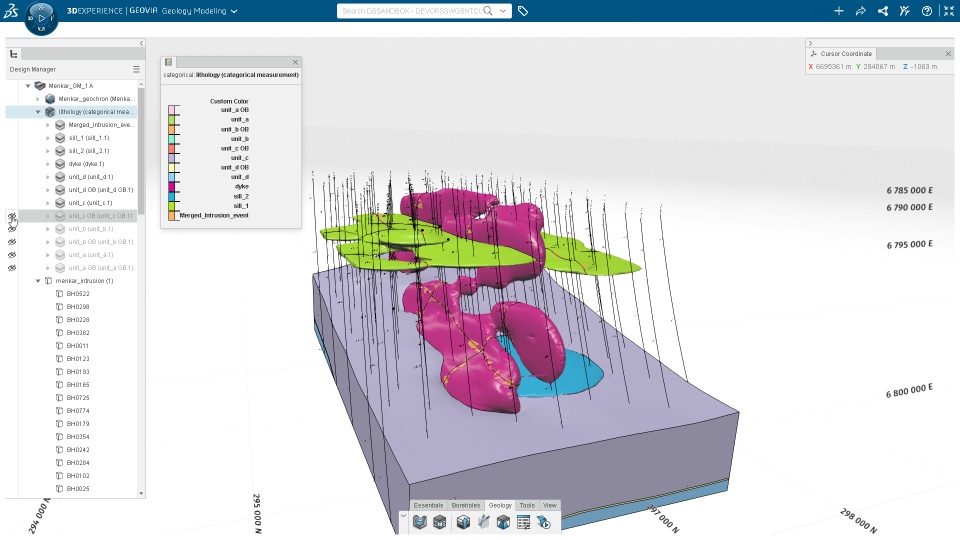Viewport: 960px width, 540px height.
Task: Open the help question mark icon
Action: (x=927, y=11)
